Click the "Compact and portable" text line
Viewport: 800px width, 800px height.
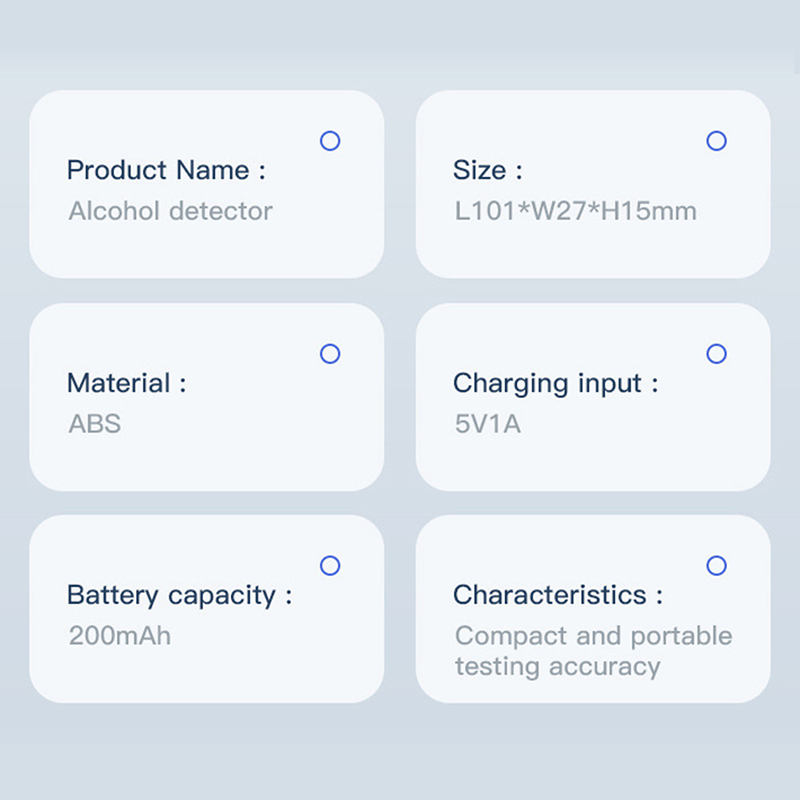[593, 636]
